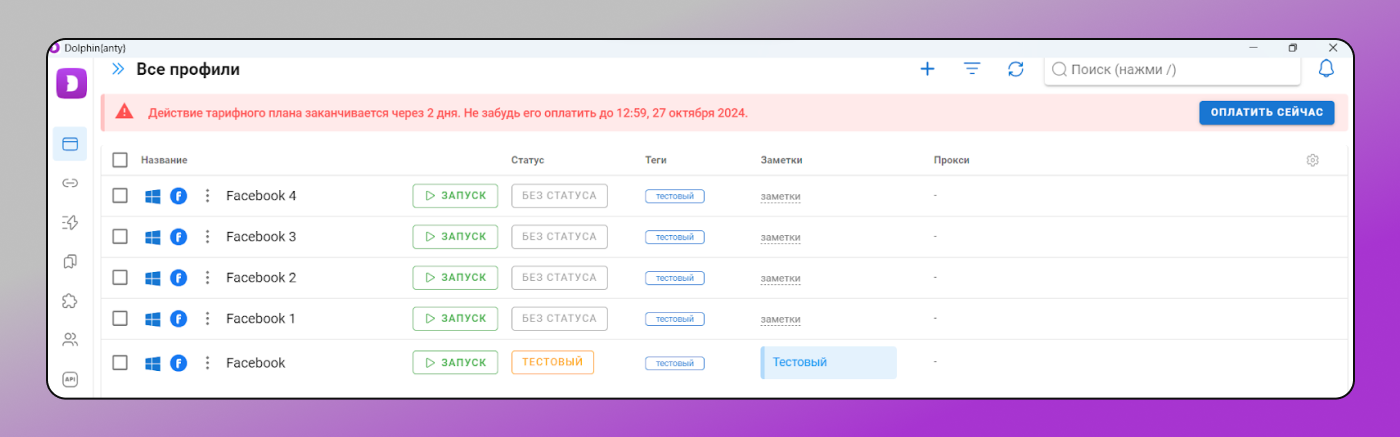This screenshot has width=1400, height=437.
Task: Open table column settings gear
Action: [x=1312, y=160]
